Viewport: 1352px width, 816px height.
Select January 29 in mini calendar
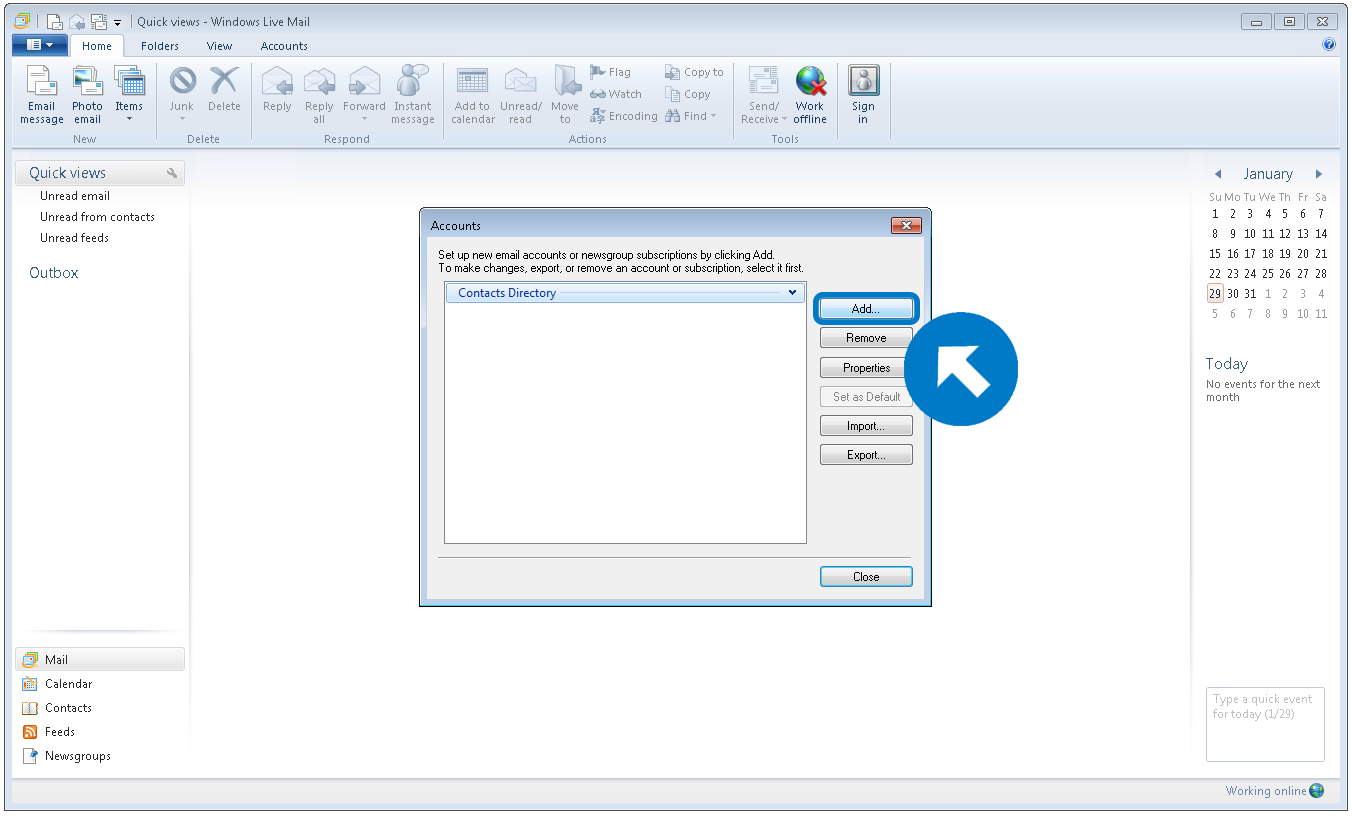[1215, 293]
